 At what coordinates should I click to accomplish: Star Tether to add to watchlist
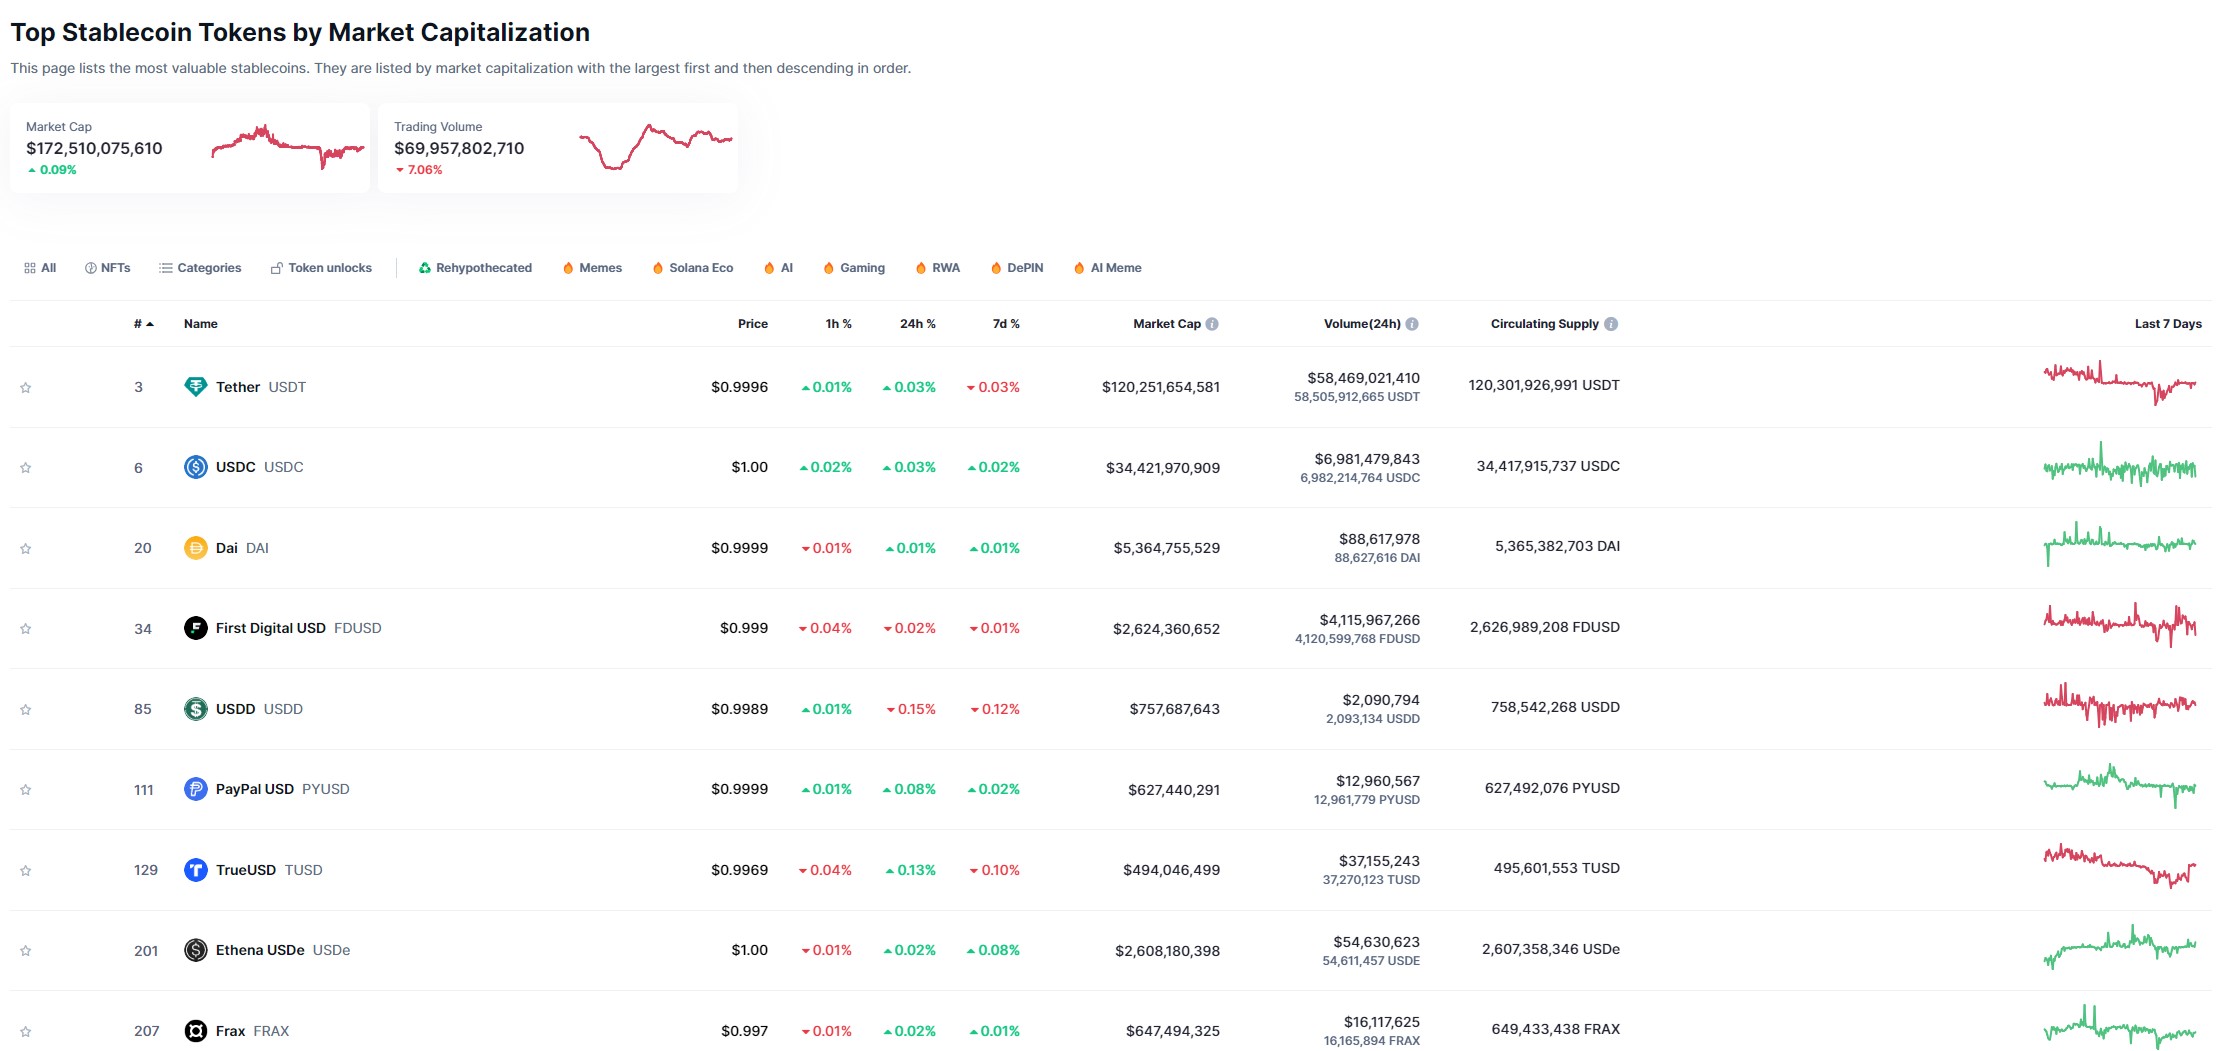(26, 388)
